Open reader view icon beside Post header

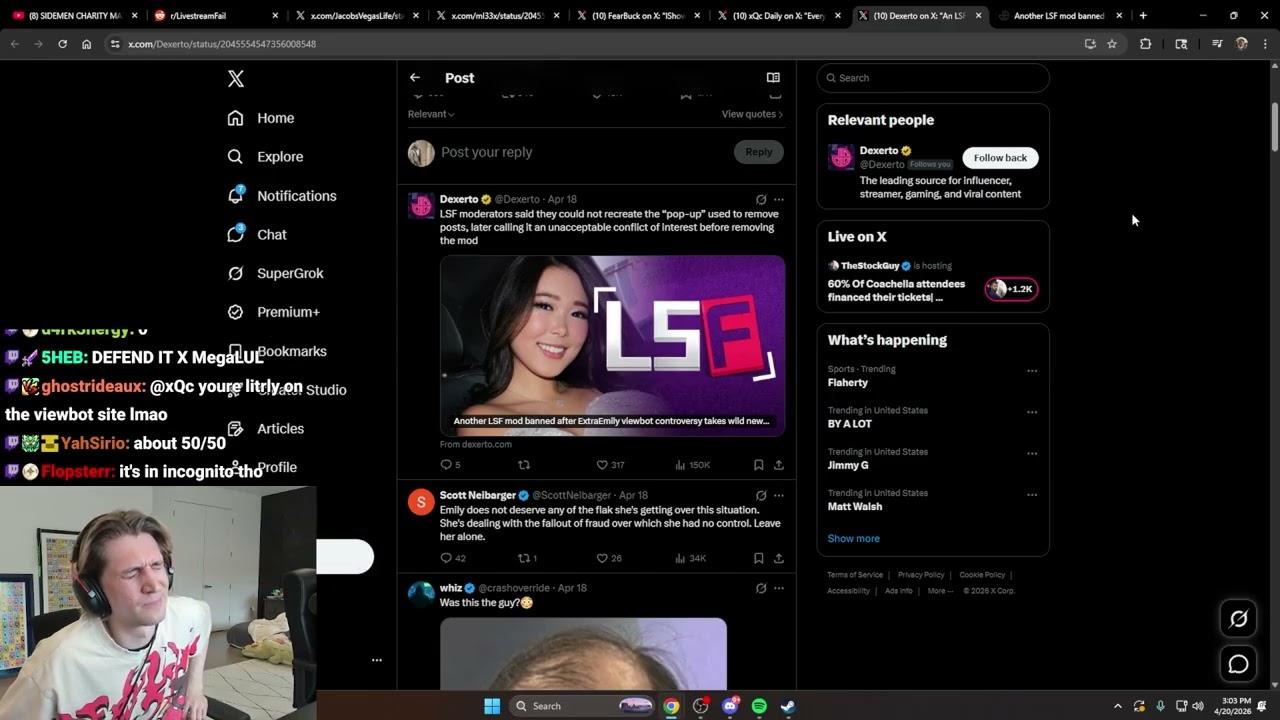[x=773, y=78]
